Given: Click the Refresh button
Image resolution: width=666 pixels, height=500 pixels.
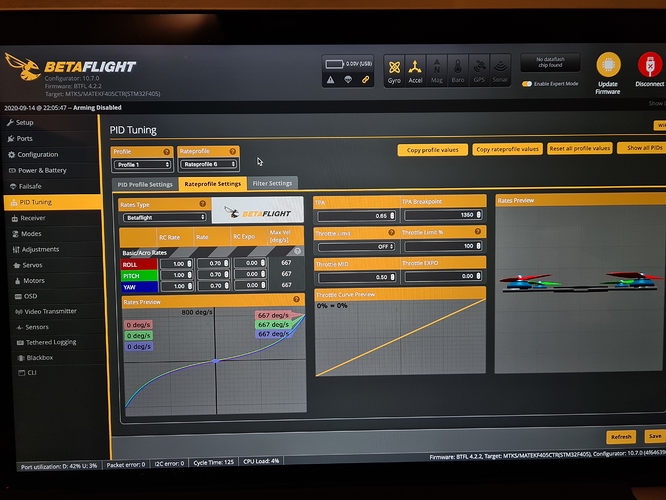Looking at the screenshot, I should (621, 437).
